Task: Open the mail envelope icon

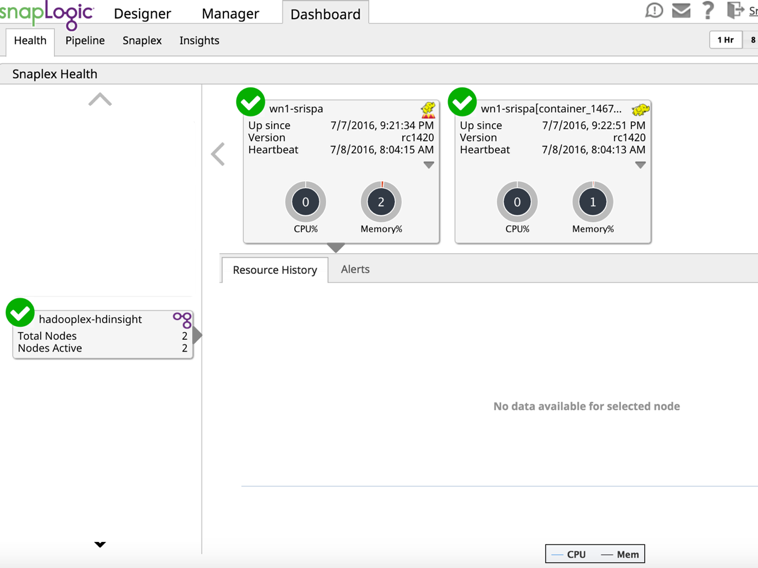Action: tap(681, 10)
